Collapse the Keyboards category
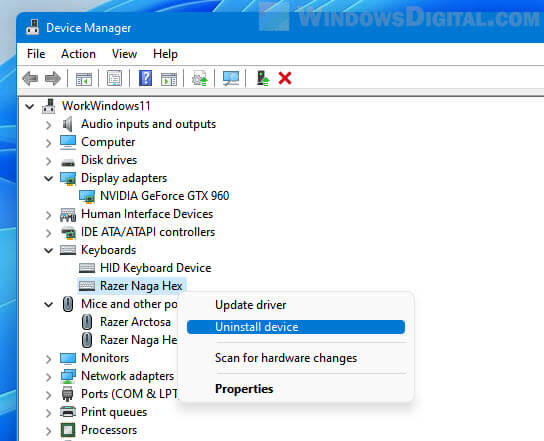Screen dimensions: 544x441 [49, 251]
